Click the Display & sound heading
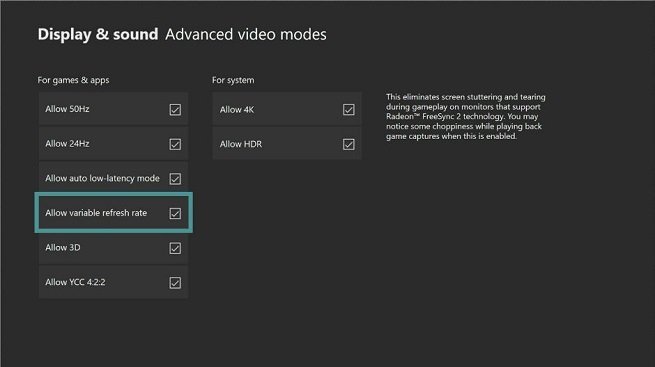 point(98,34)
